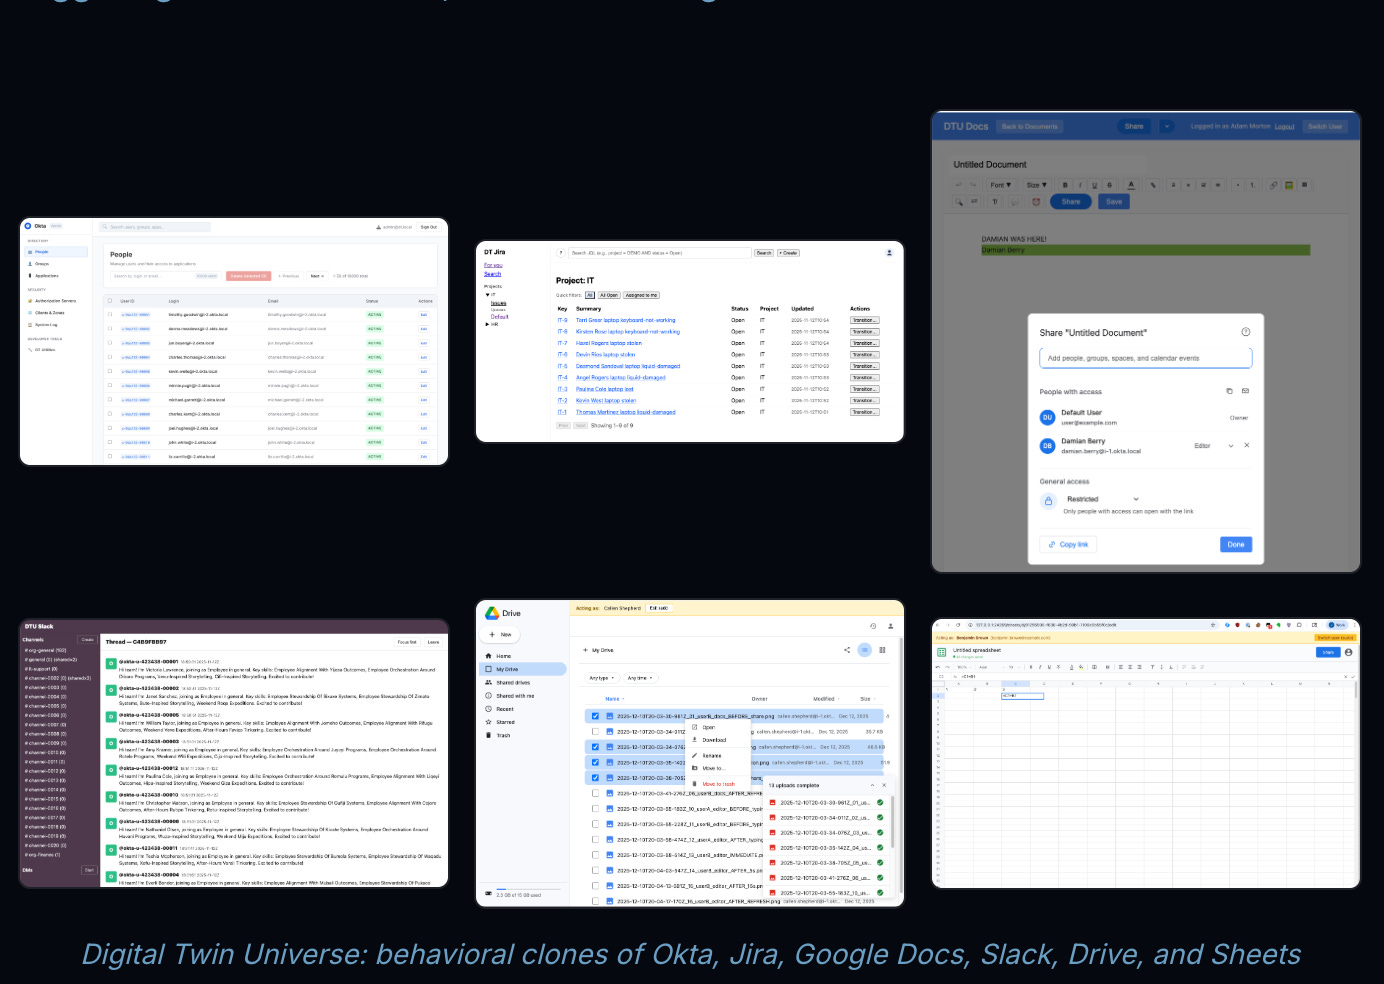Image resolution: width=1384 pixels, height=984 pixels.
Task: Click the Drive logo icon
Action: [492, 613]
